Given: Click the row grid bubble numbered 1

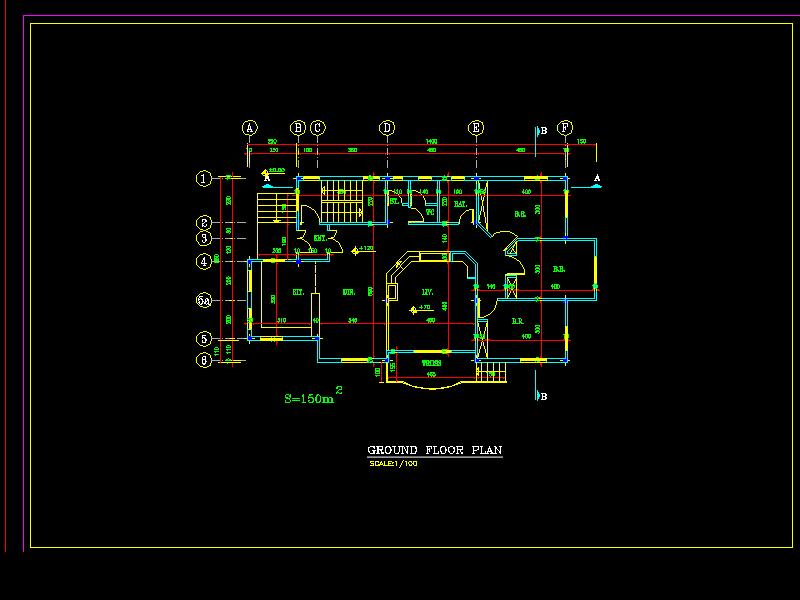Looking at the screenshot, I should click(204, 179).
